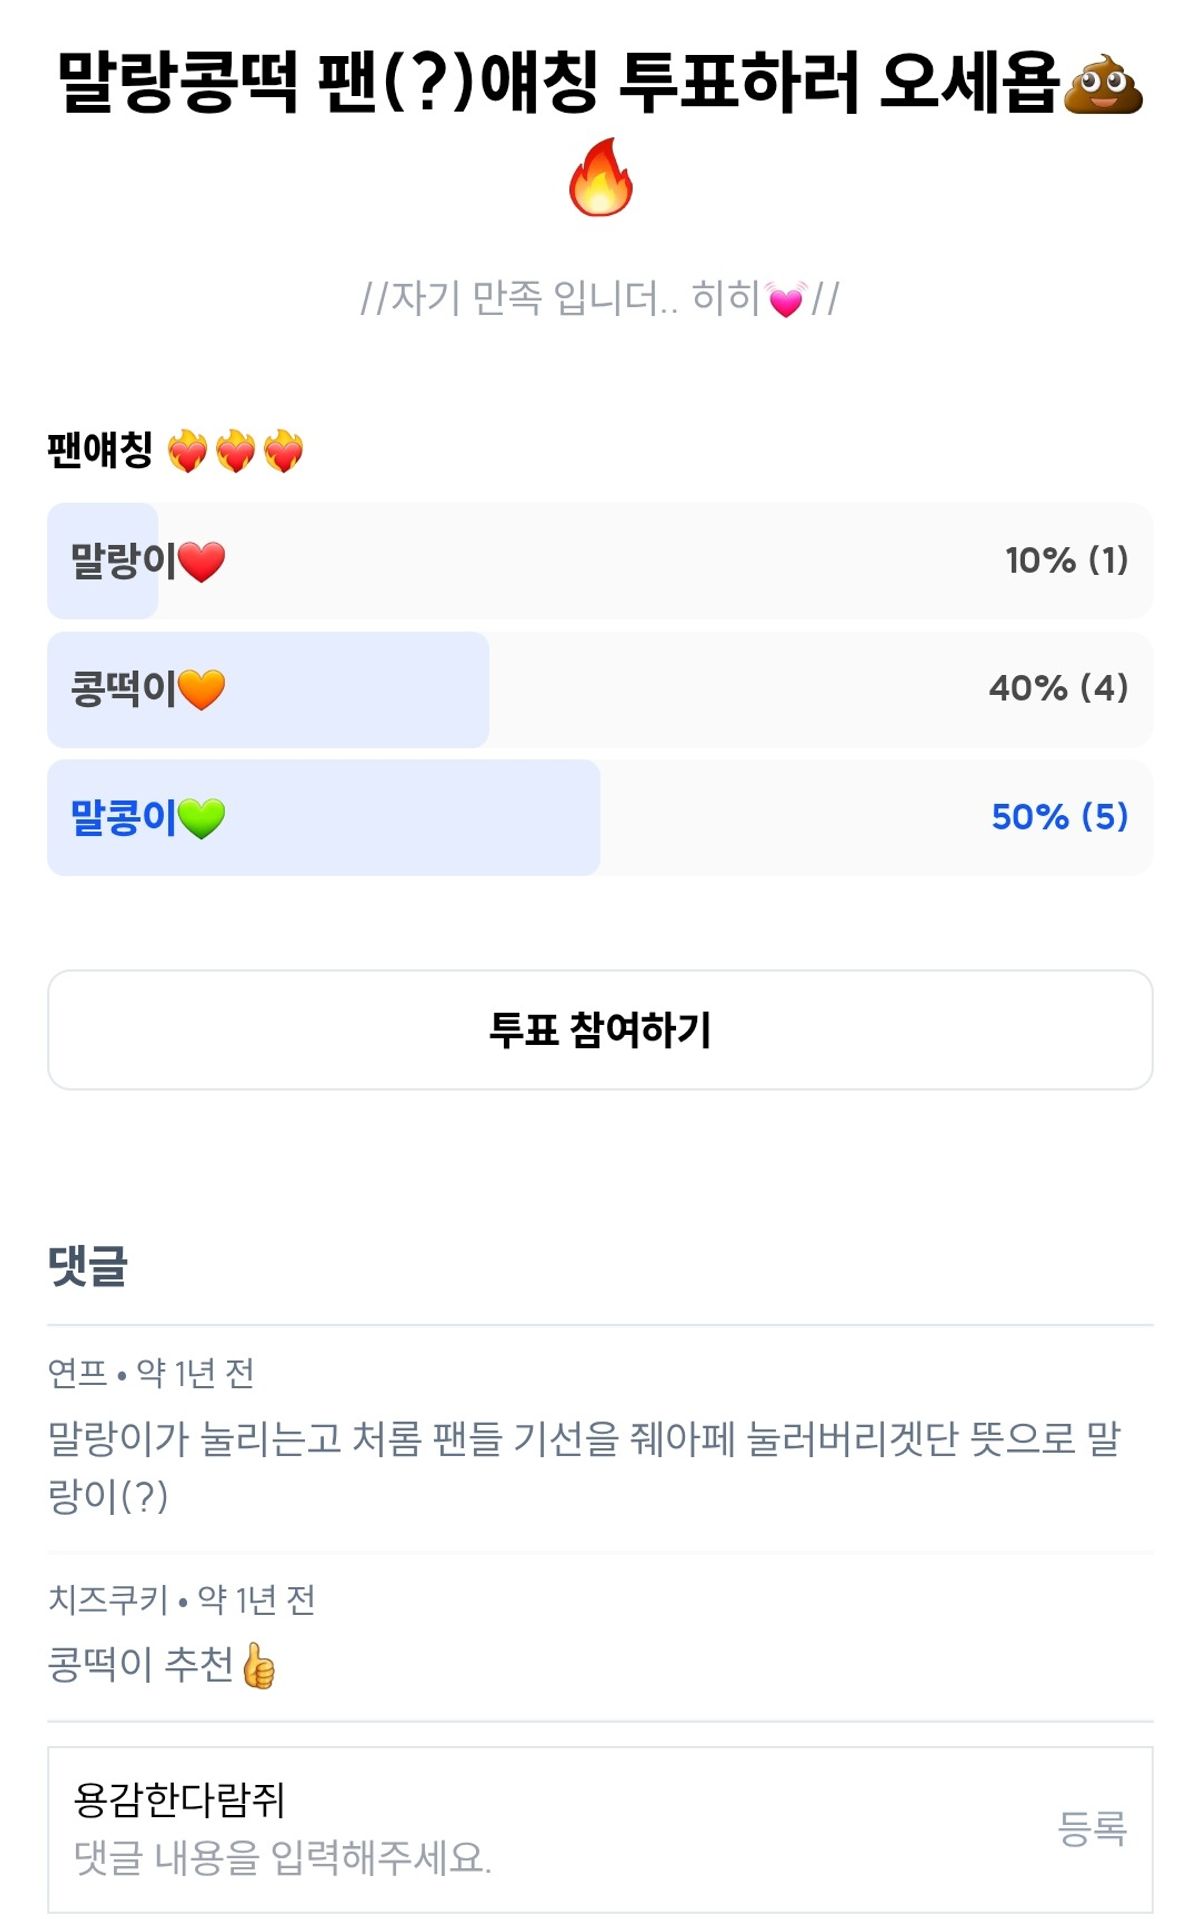Click the thumbs-up emoji in 치즈쿠키's comment
Image resolution: width=1200 pixels, height=1919 pixels.
tap(259, 1666)
